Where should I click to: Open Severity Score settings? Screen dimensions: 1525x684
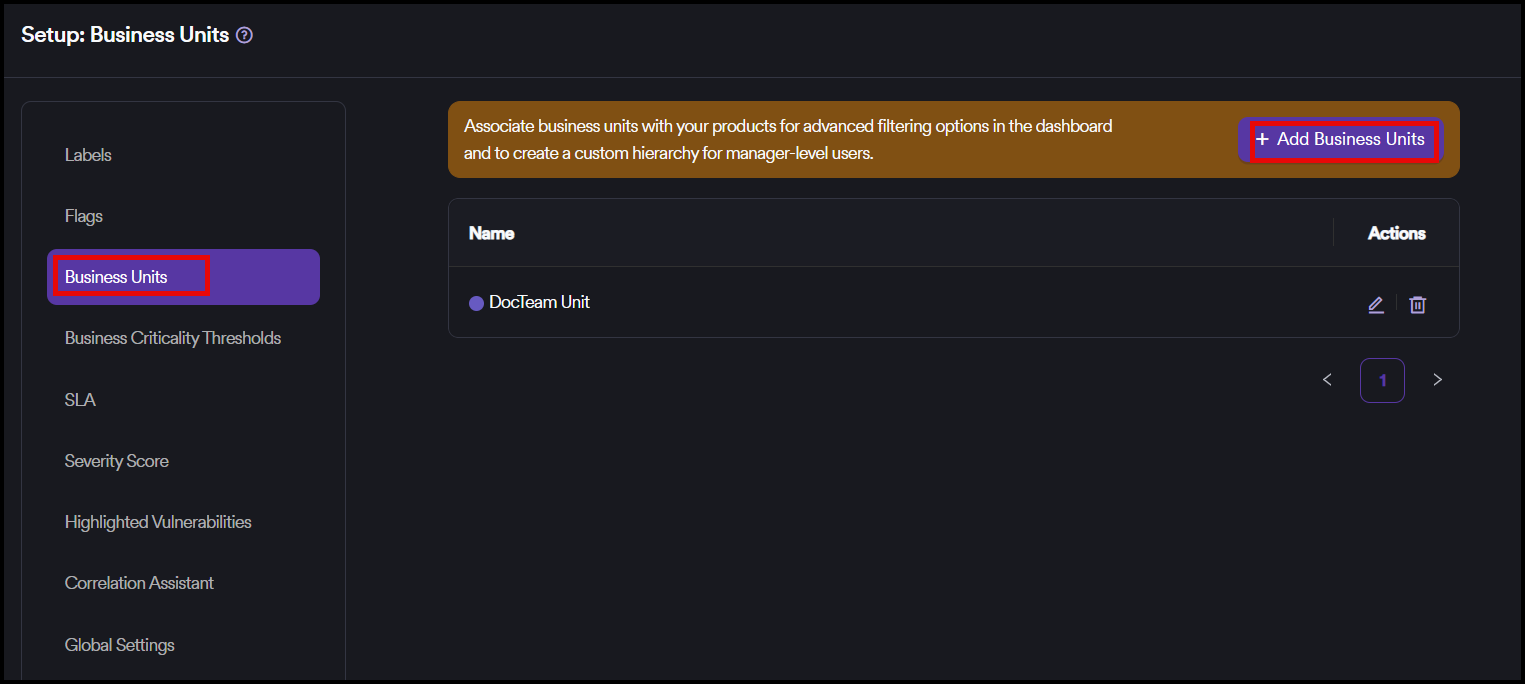click(117, 461)
